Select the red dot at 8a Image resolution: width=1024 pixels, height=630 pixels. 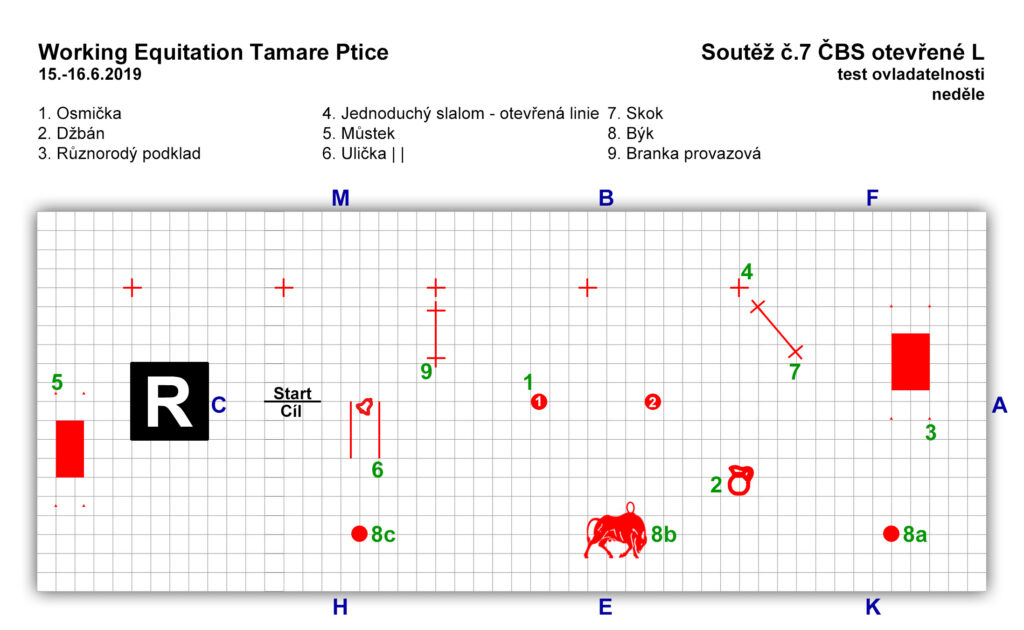point(891,533)
